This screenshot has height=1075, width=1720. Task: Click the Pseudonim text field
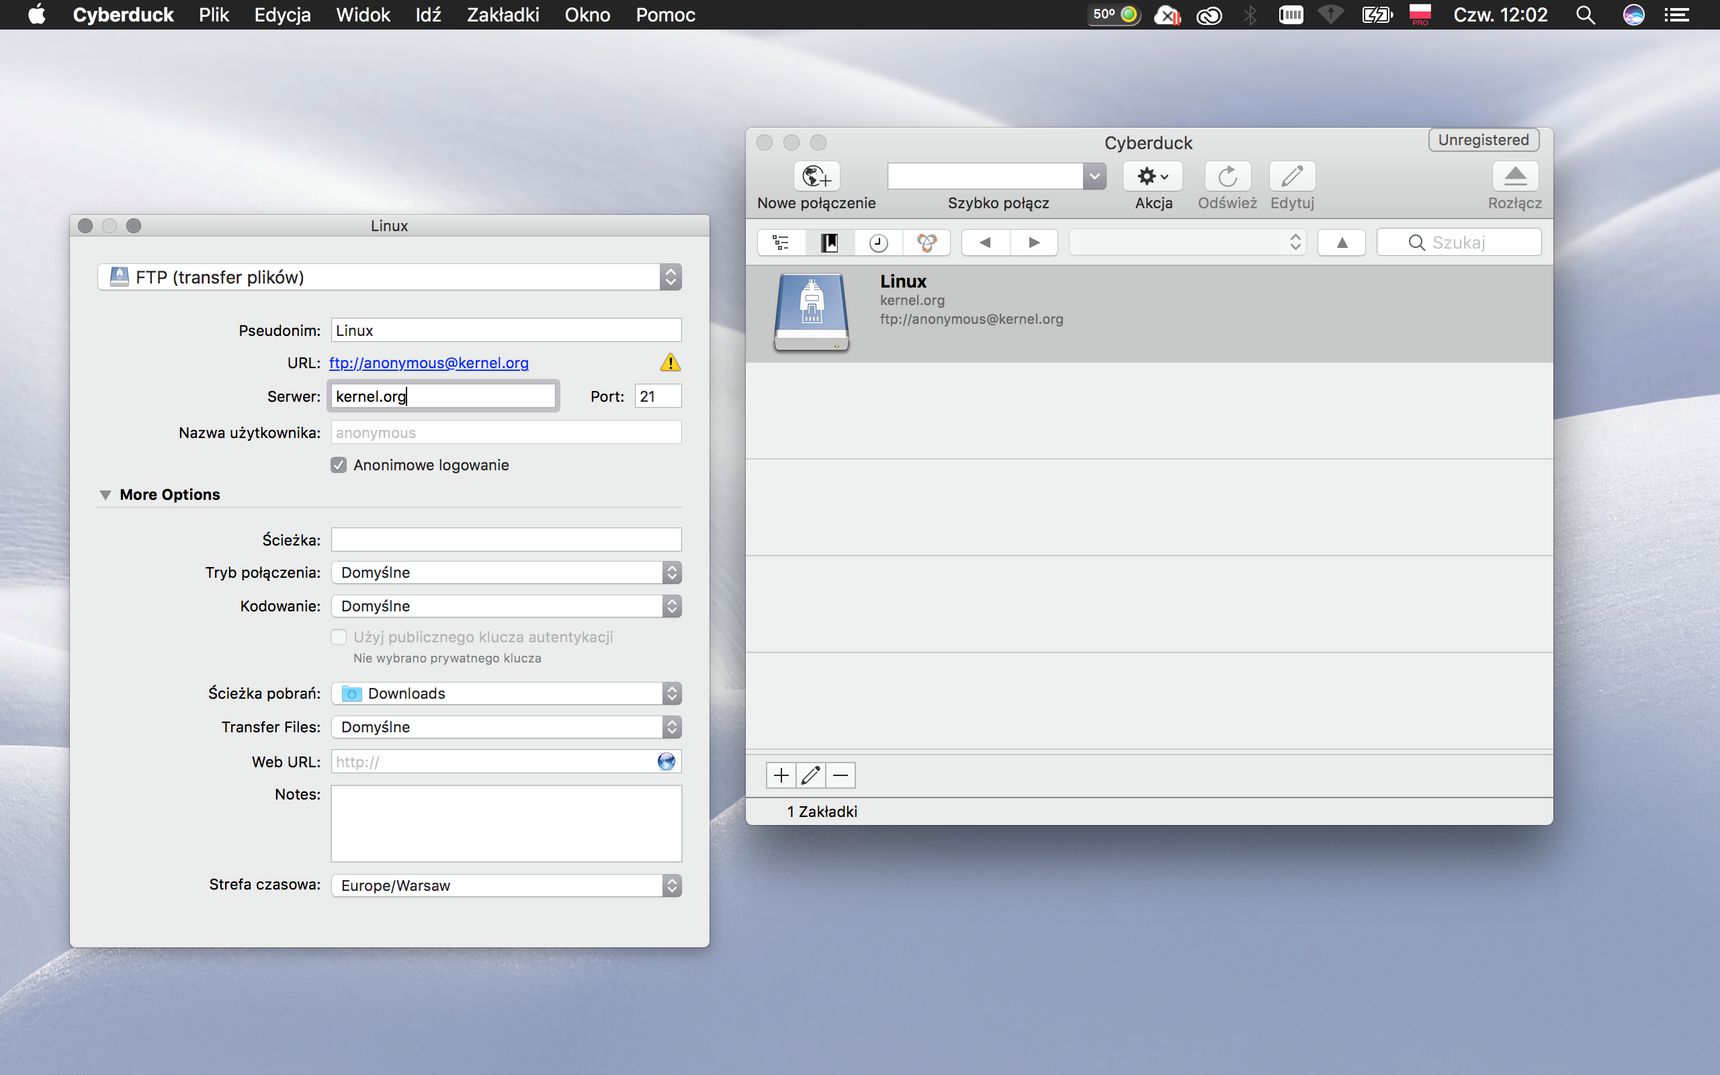coord(506,330)
